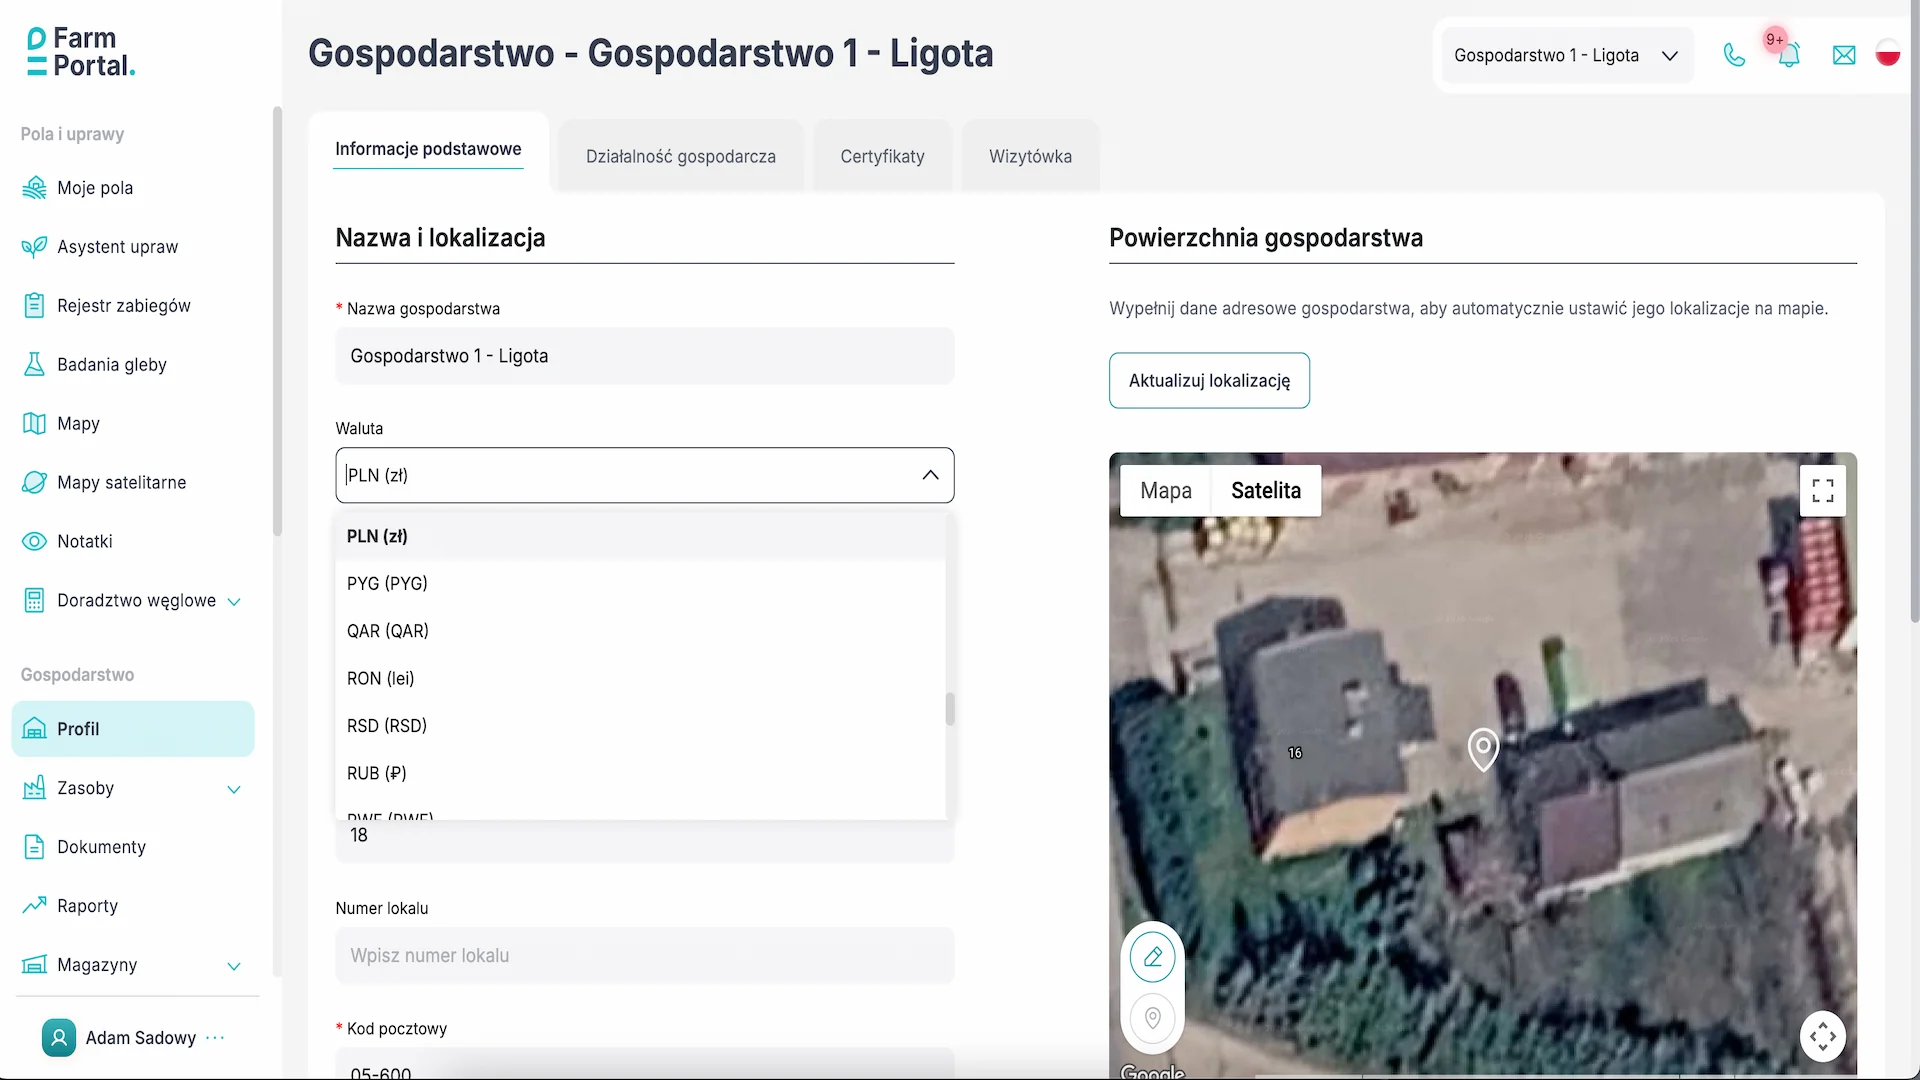Click the map pan control
Viewport: 1920px width, 1080px height.
pos(1823,1037)
